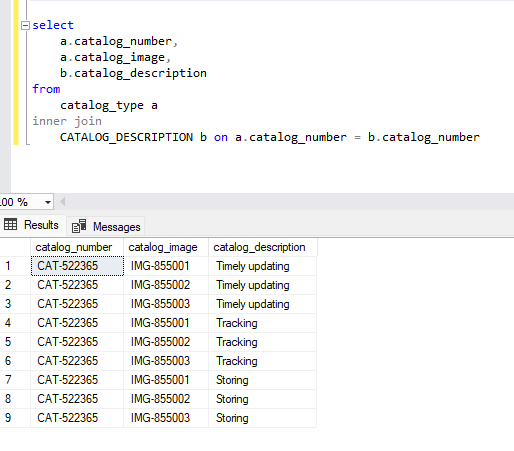Click the horizontal scroll left arrow

(62, 202)
